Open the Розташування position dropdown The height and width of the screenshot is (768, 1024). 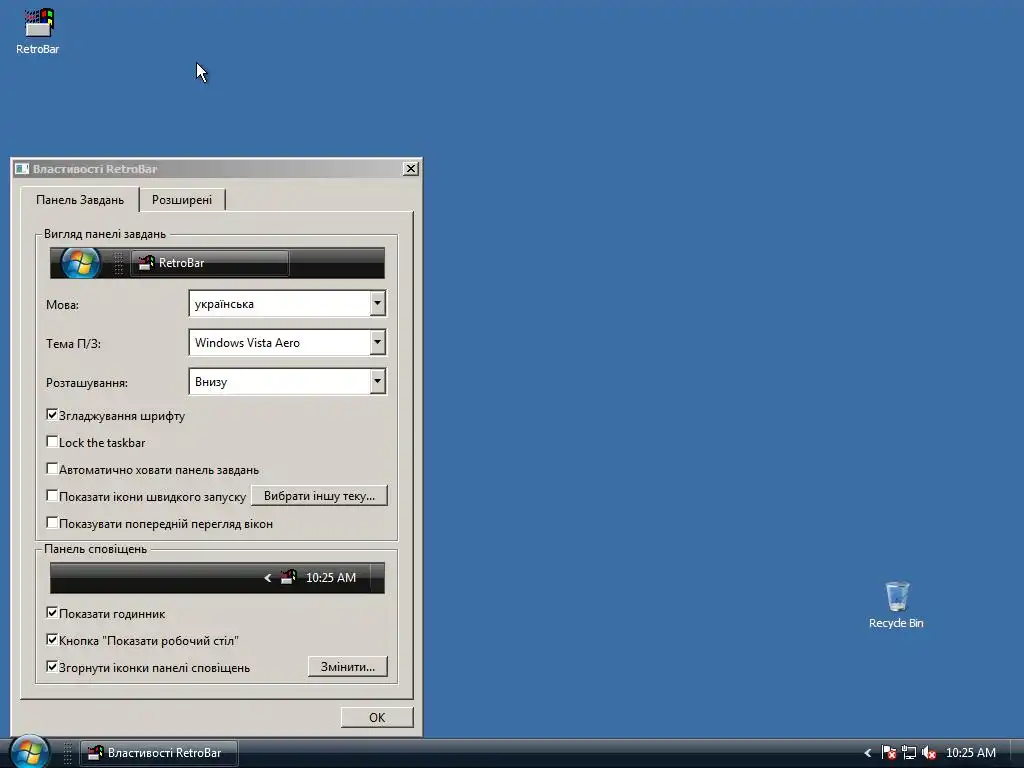click(x=377, y=382)
